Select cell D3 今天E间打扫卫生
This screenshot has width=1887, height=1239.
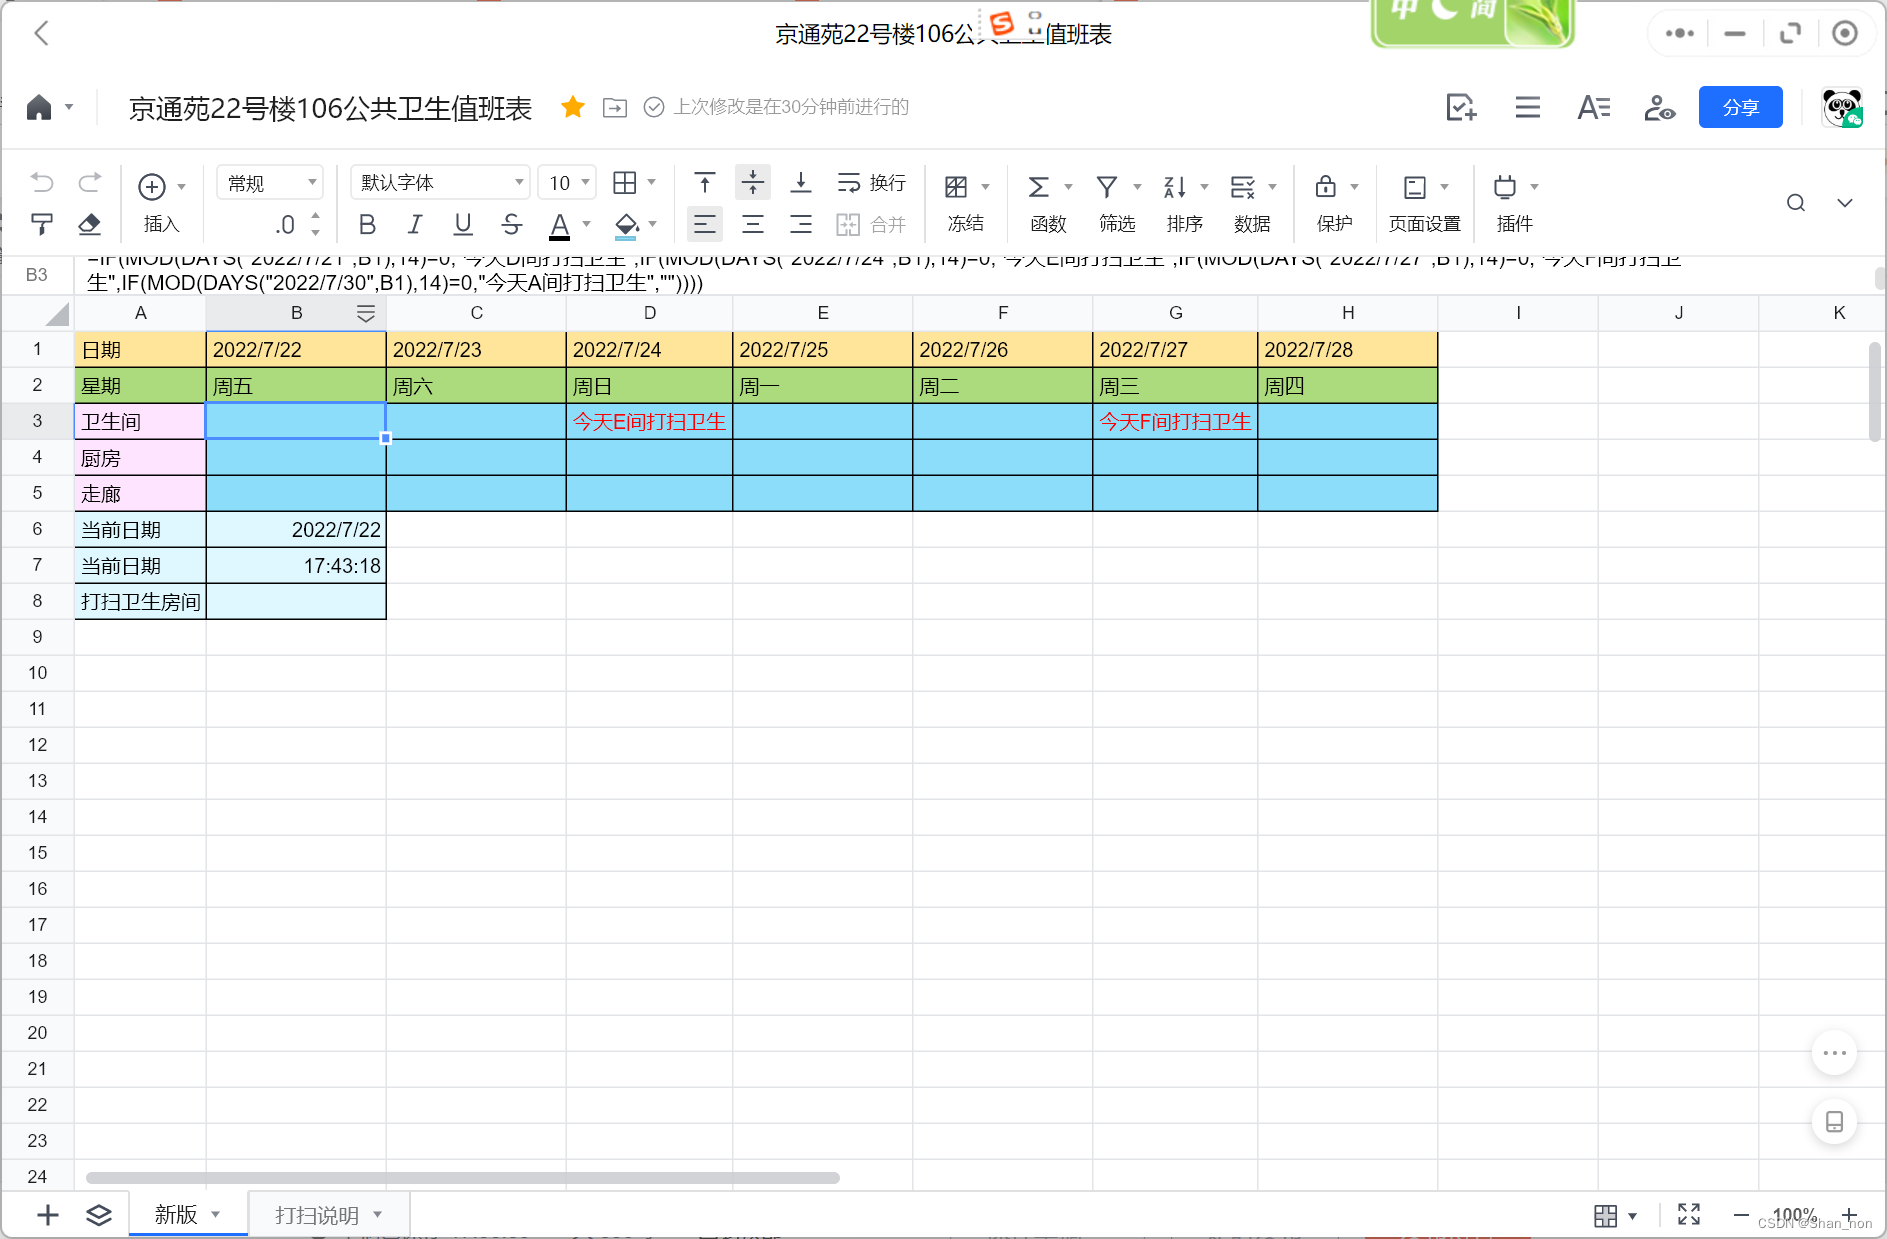(x=649, y=421)
